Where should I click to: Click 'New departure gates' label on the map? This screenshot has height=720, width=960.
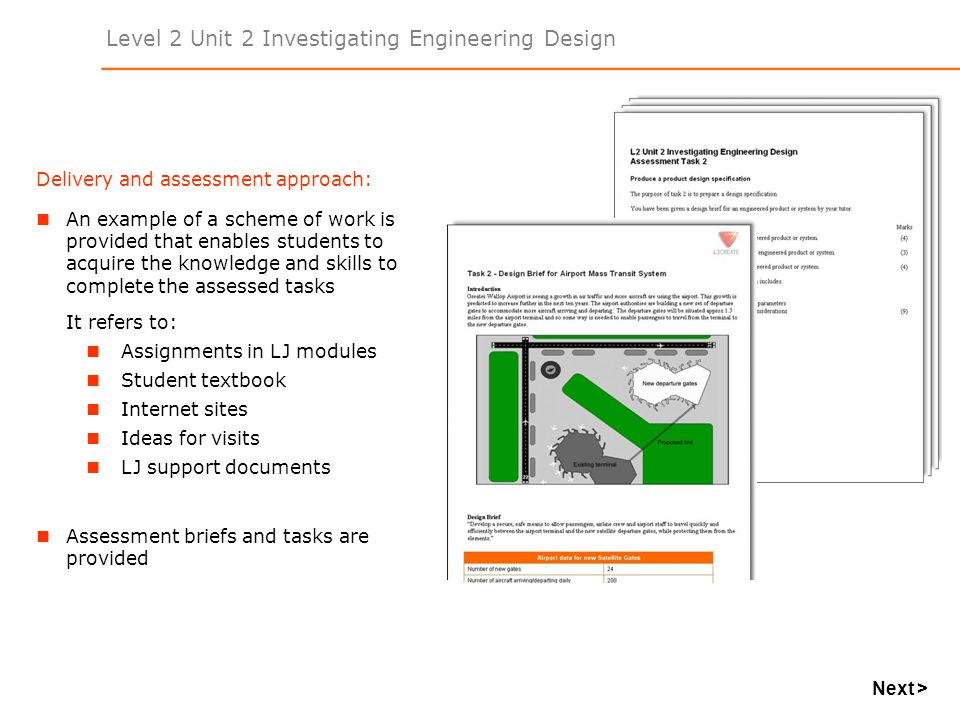click(669, 383)
